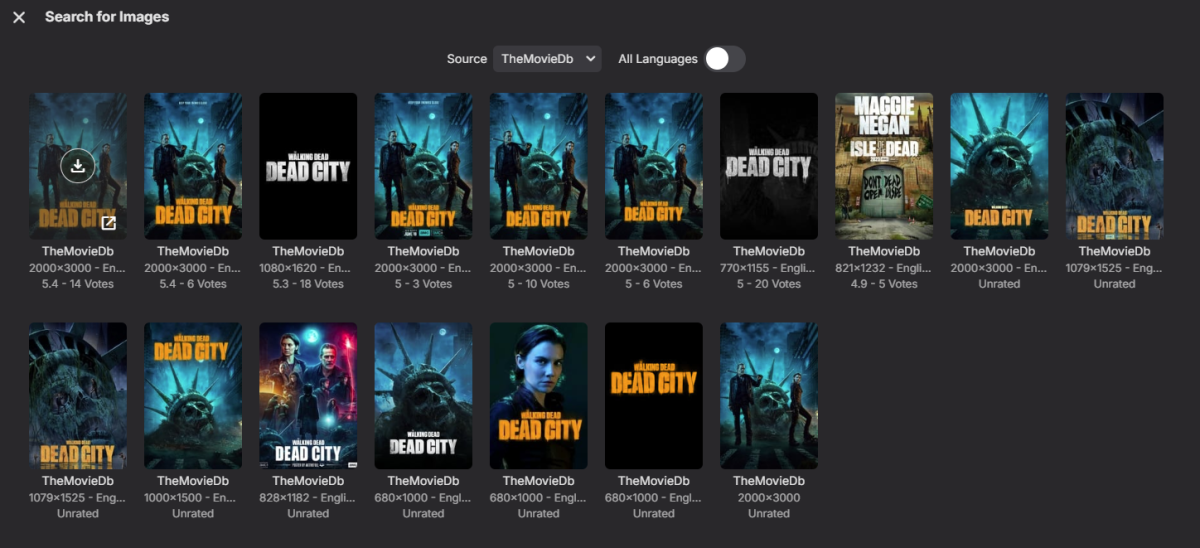The image size is (1200, 548).
Task: Choose the poster rated 5 with 6 votes
Action: tap(654, 166)
